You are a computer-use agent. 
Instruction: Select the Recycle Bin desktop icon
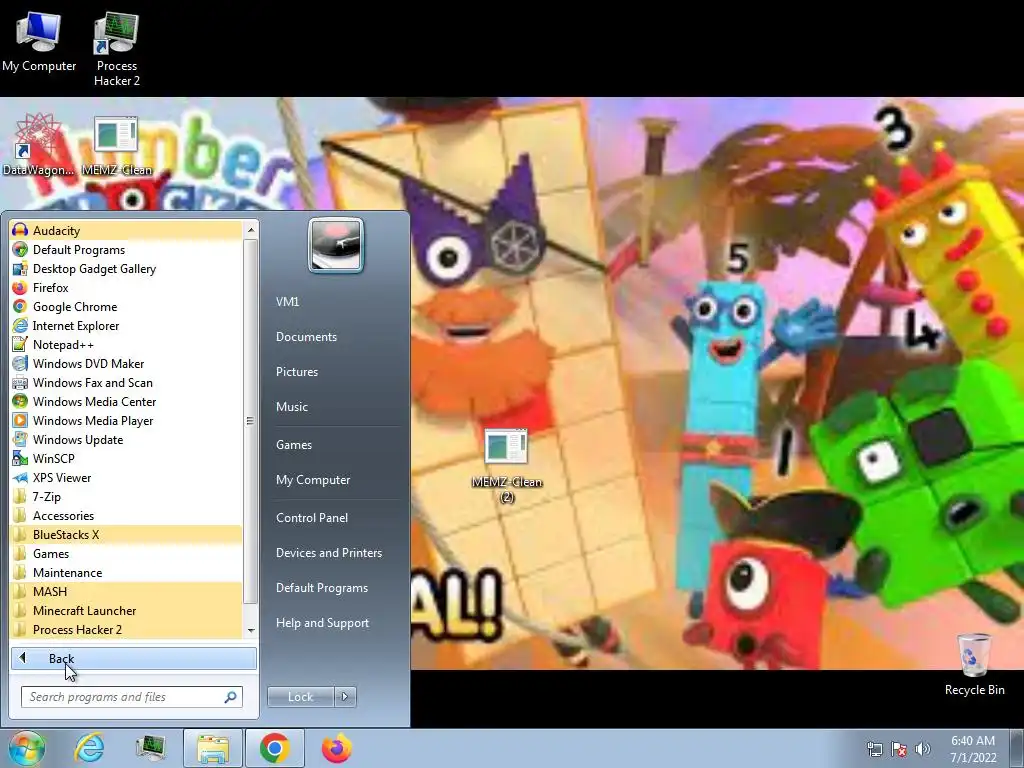(974, 665)
